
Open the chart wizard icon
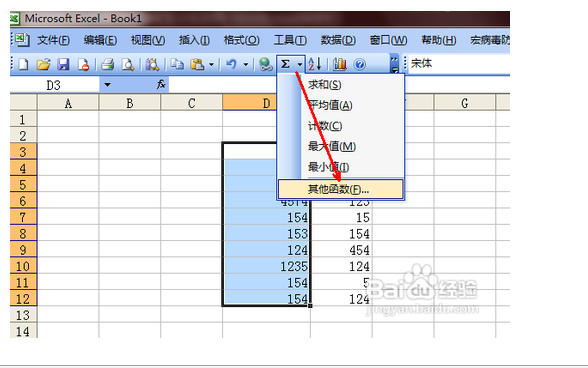click(340, 65)
